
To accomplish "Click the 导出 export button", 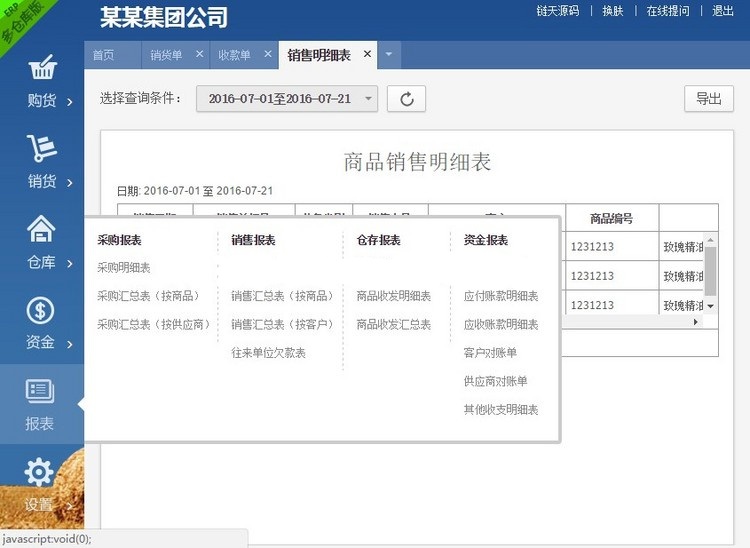I will [709, 99].
